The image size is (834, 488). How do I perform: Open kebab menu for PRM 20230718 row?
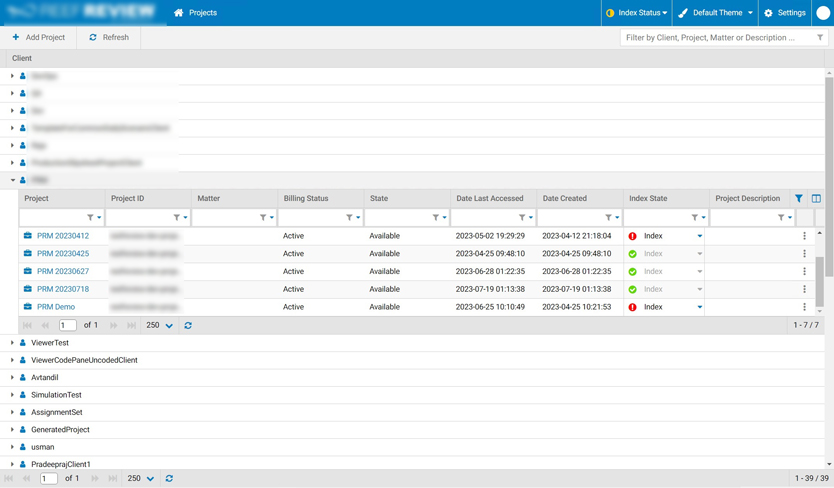tap(804, 290)
